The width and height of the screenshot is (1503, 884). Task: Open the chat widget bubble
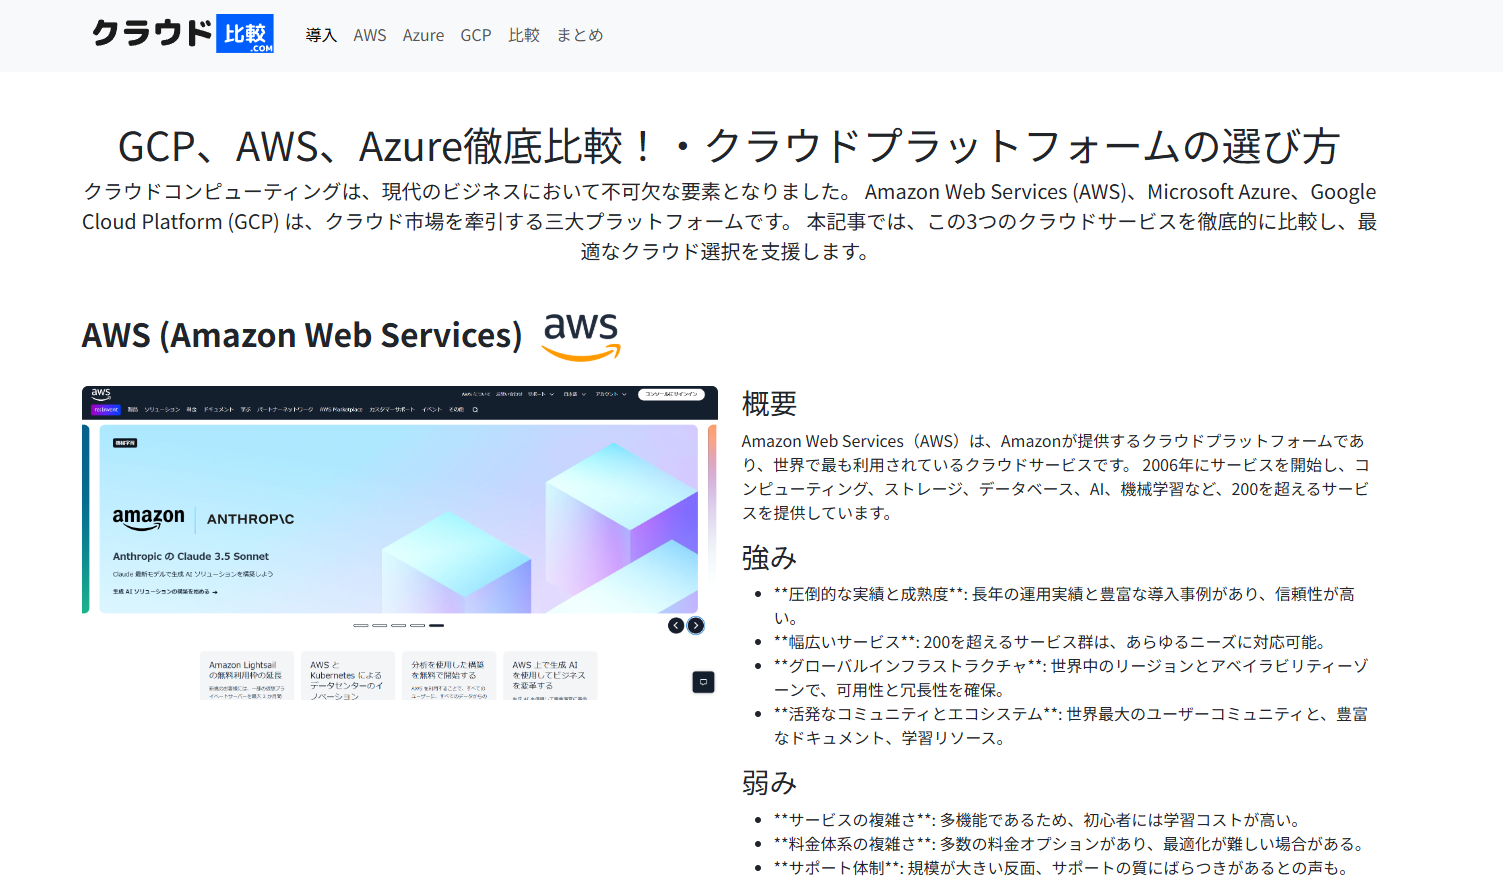click(704, 683)
